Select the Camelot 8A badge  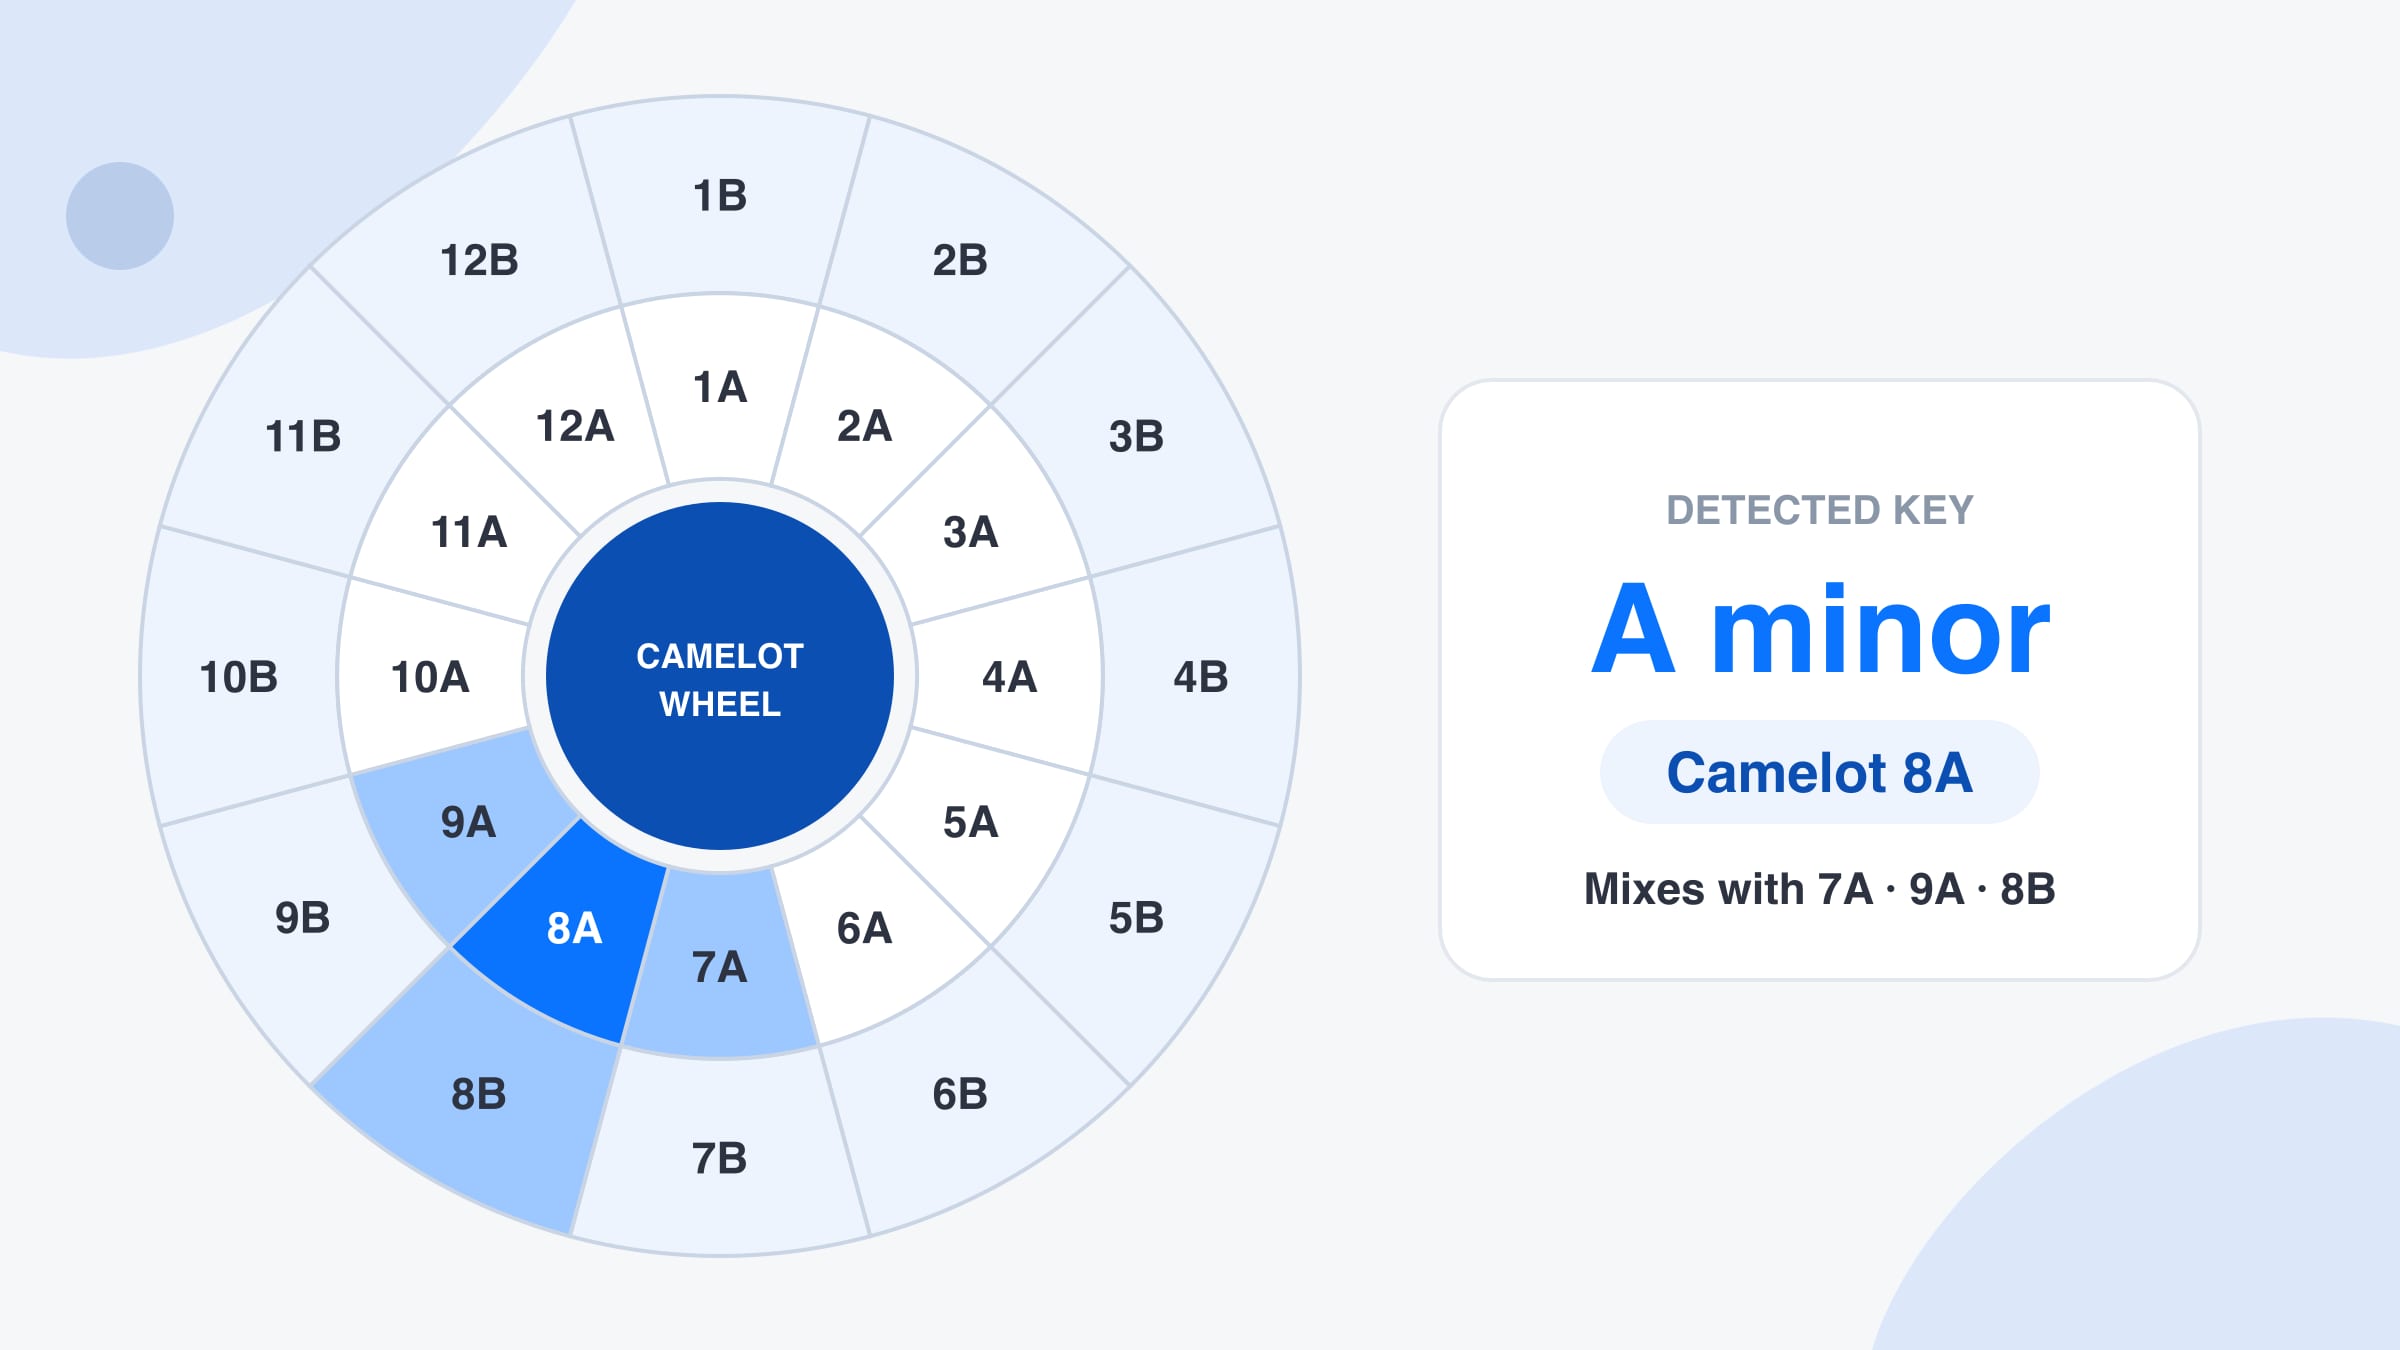pos(1819,772)
